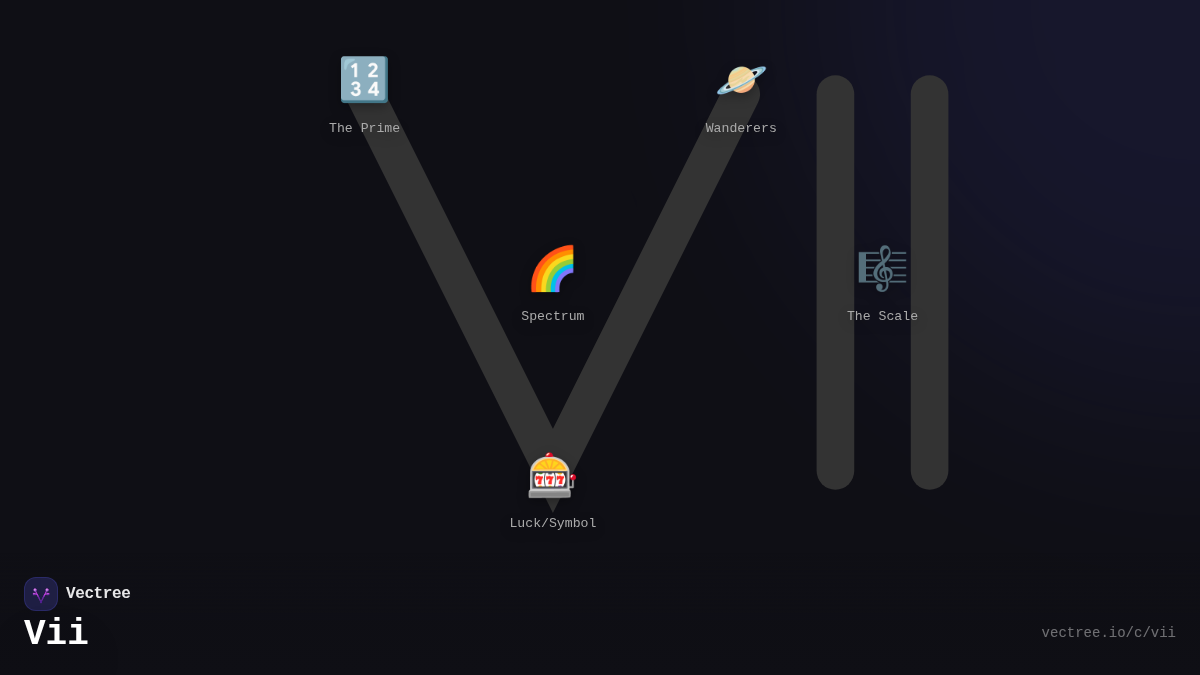This screenshot has height=675, width=1200.
Task: Select the slot machine Luck/Symbol icon
Action: point(552,476)
